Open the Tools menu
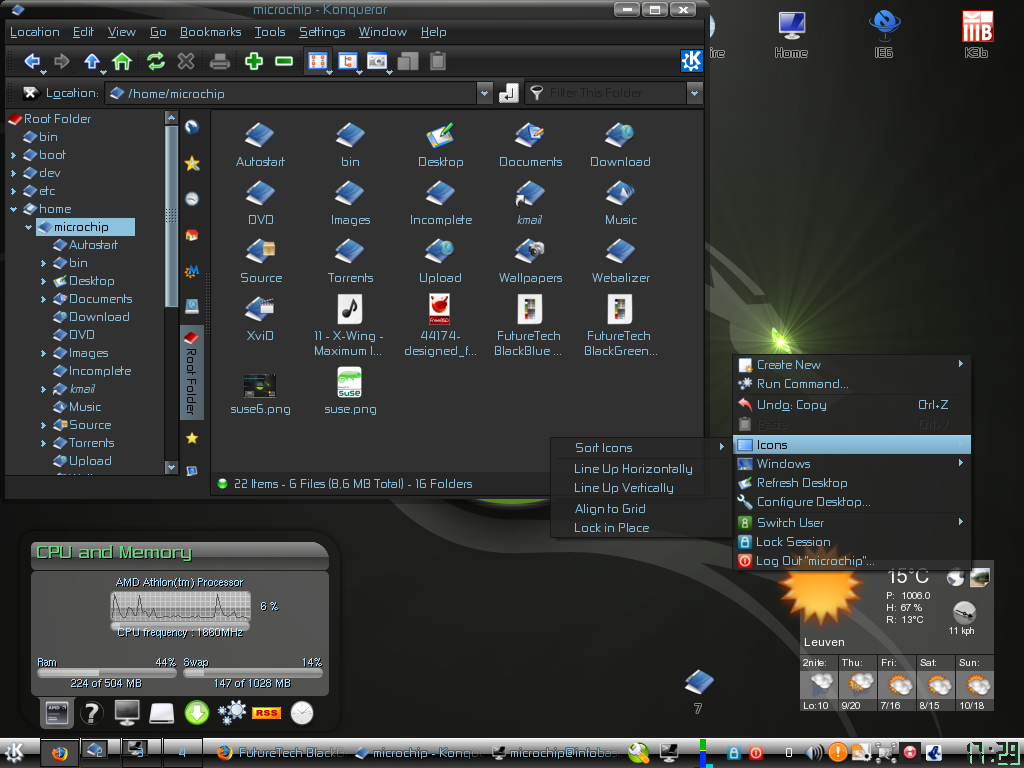The image size is (1024, 768). [x=270, y=32]
